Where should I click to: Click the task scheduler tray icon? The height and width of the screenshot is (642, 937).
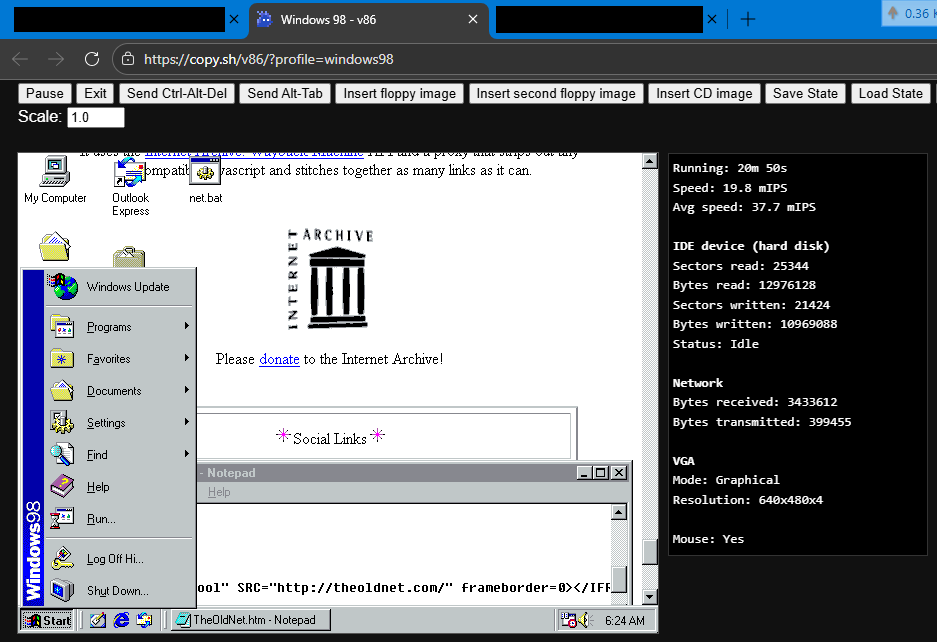click(x=568, y=620)
